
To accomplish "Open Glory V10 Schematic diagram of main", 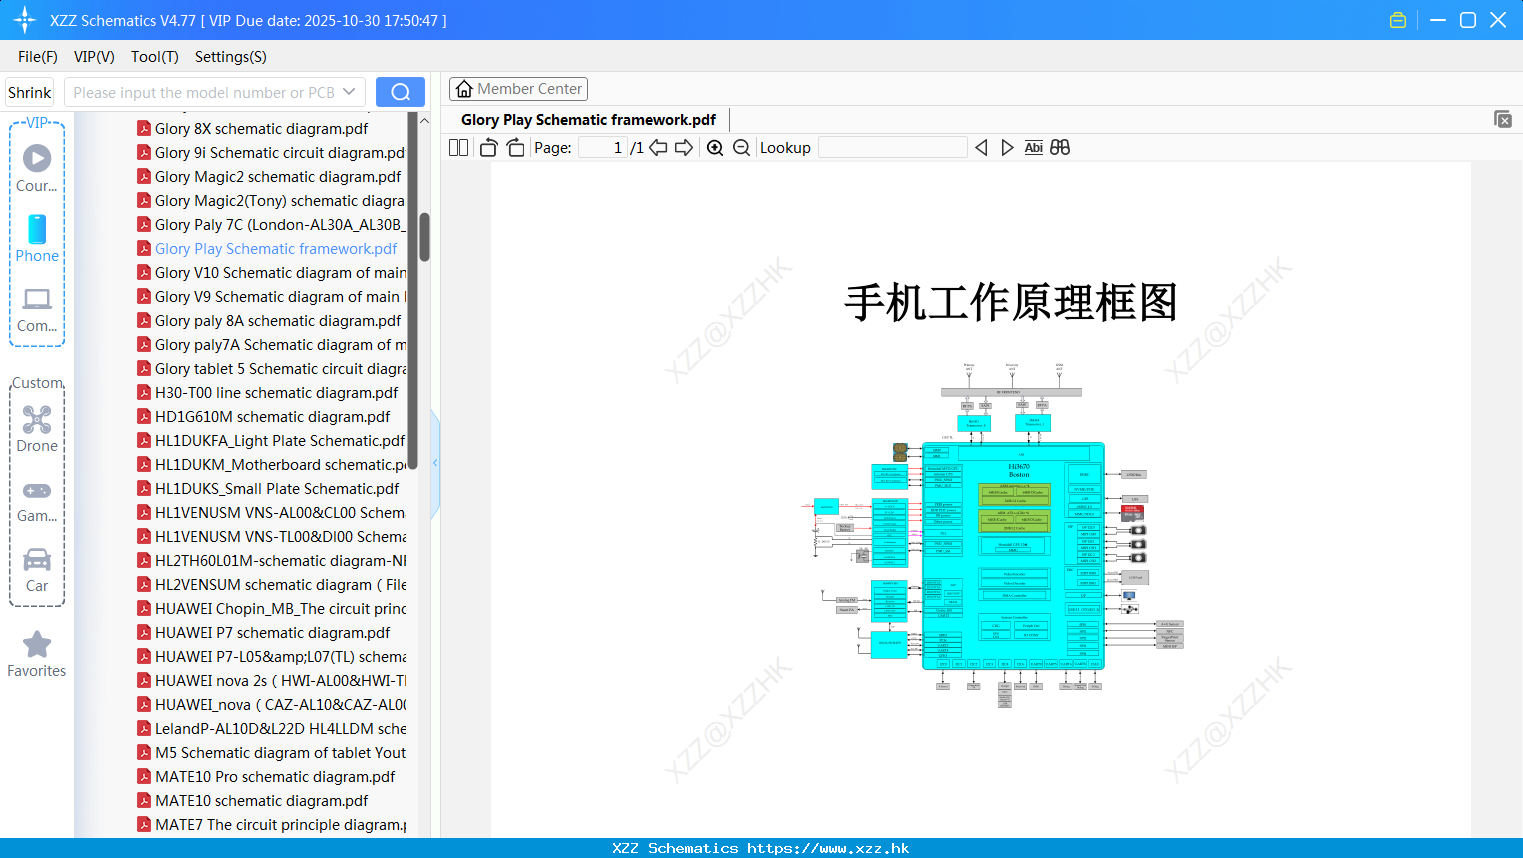I will pos(271,273).
